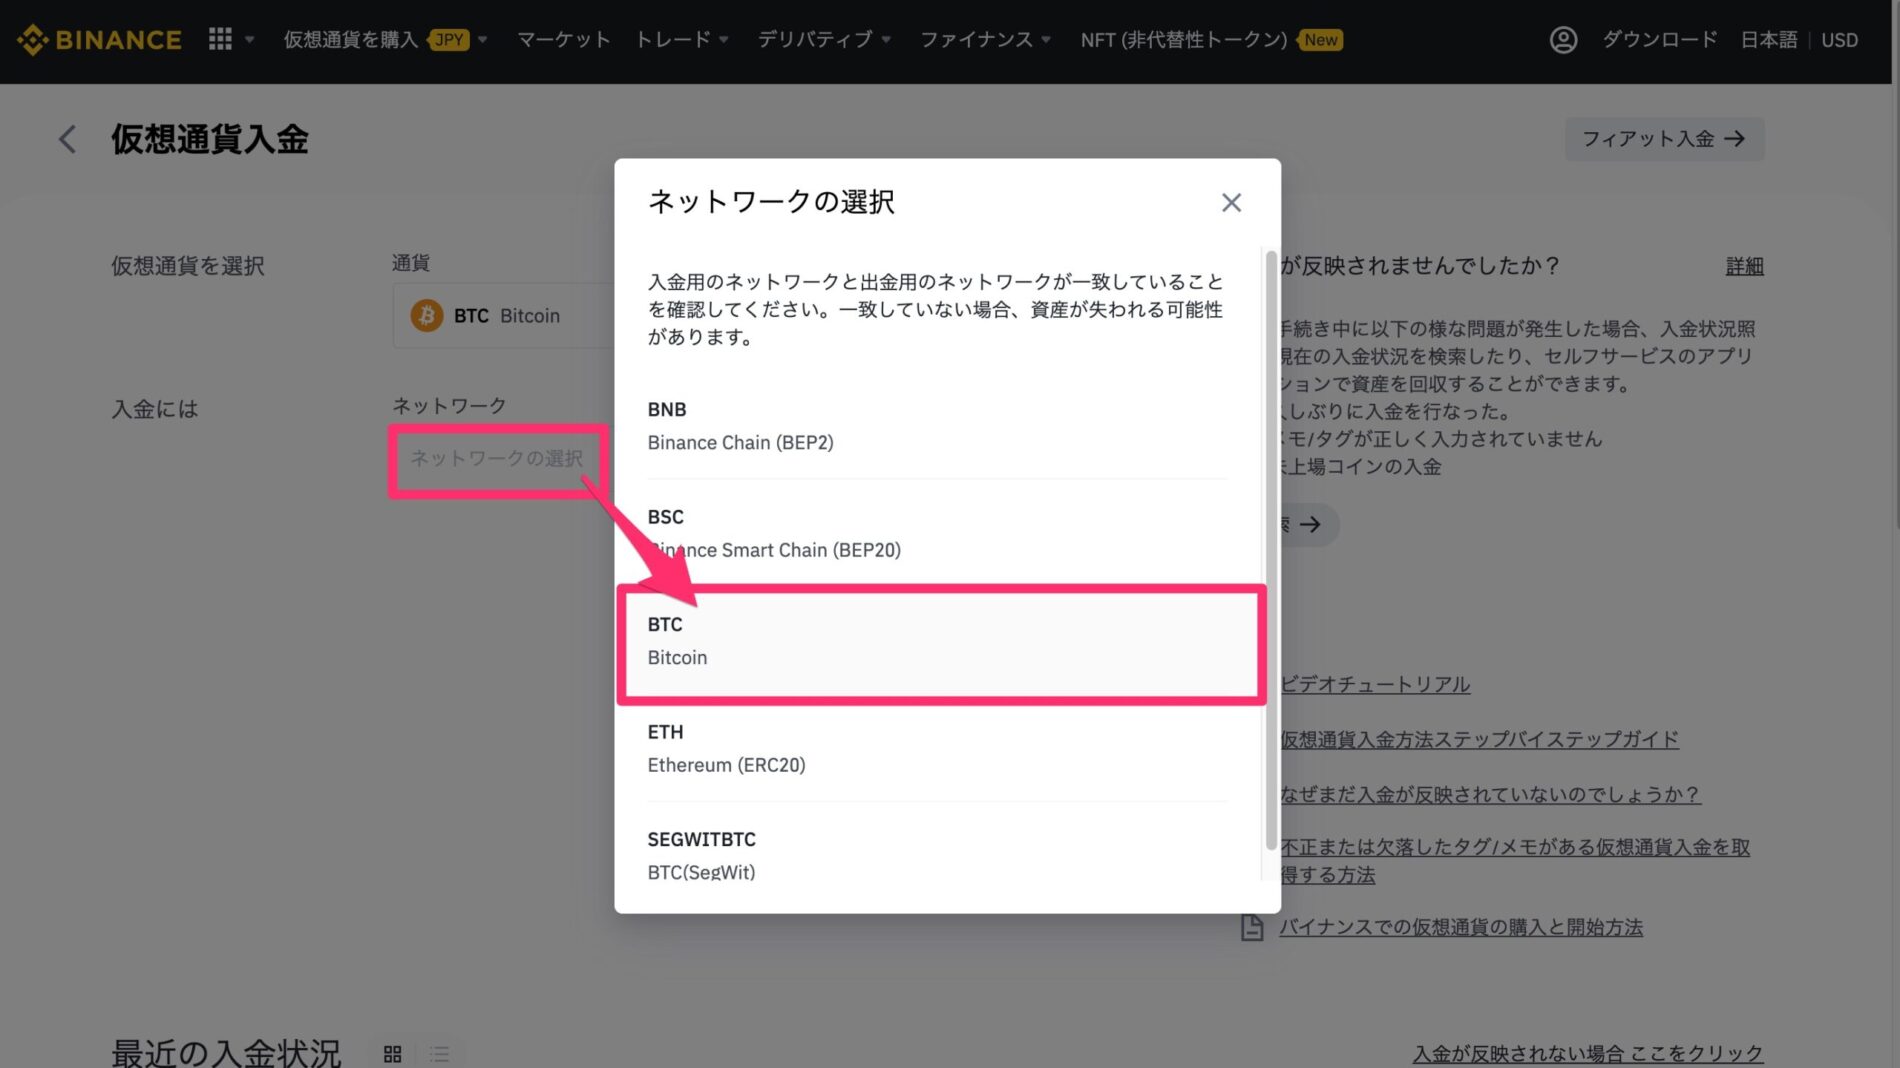
Task: Open the document icon beside Binance purchase guide
Action: (1252, 927)
